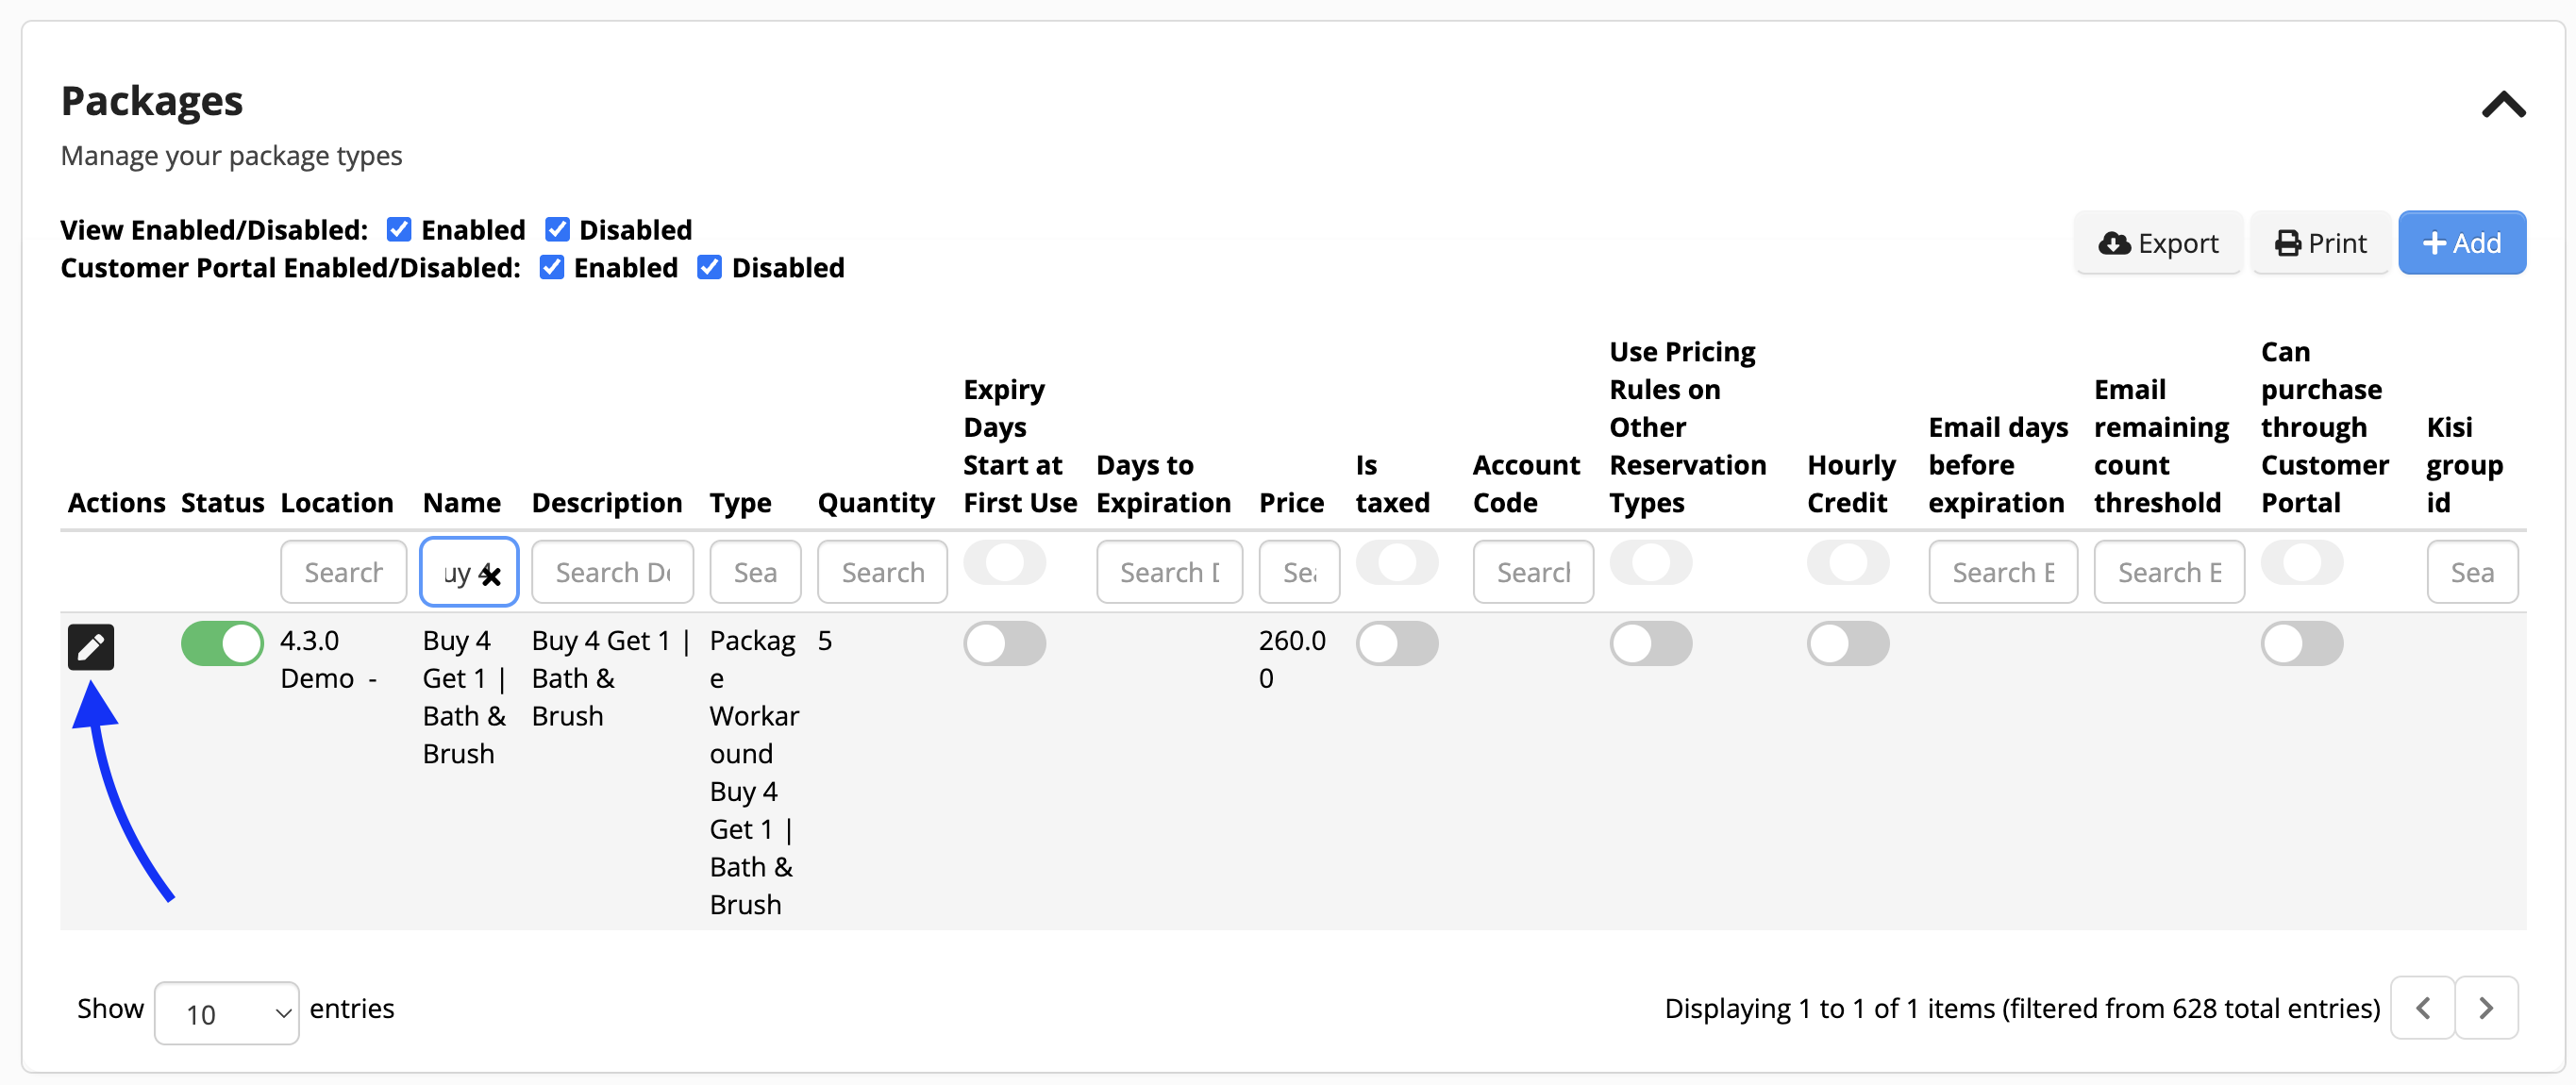The height and width of the screenshot is (1085, 2576).
Task: Click the Kisi group id search box
Action: (2472, 571)
